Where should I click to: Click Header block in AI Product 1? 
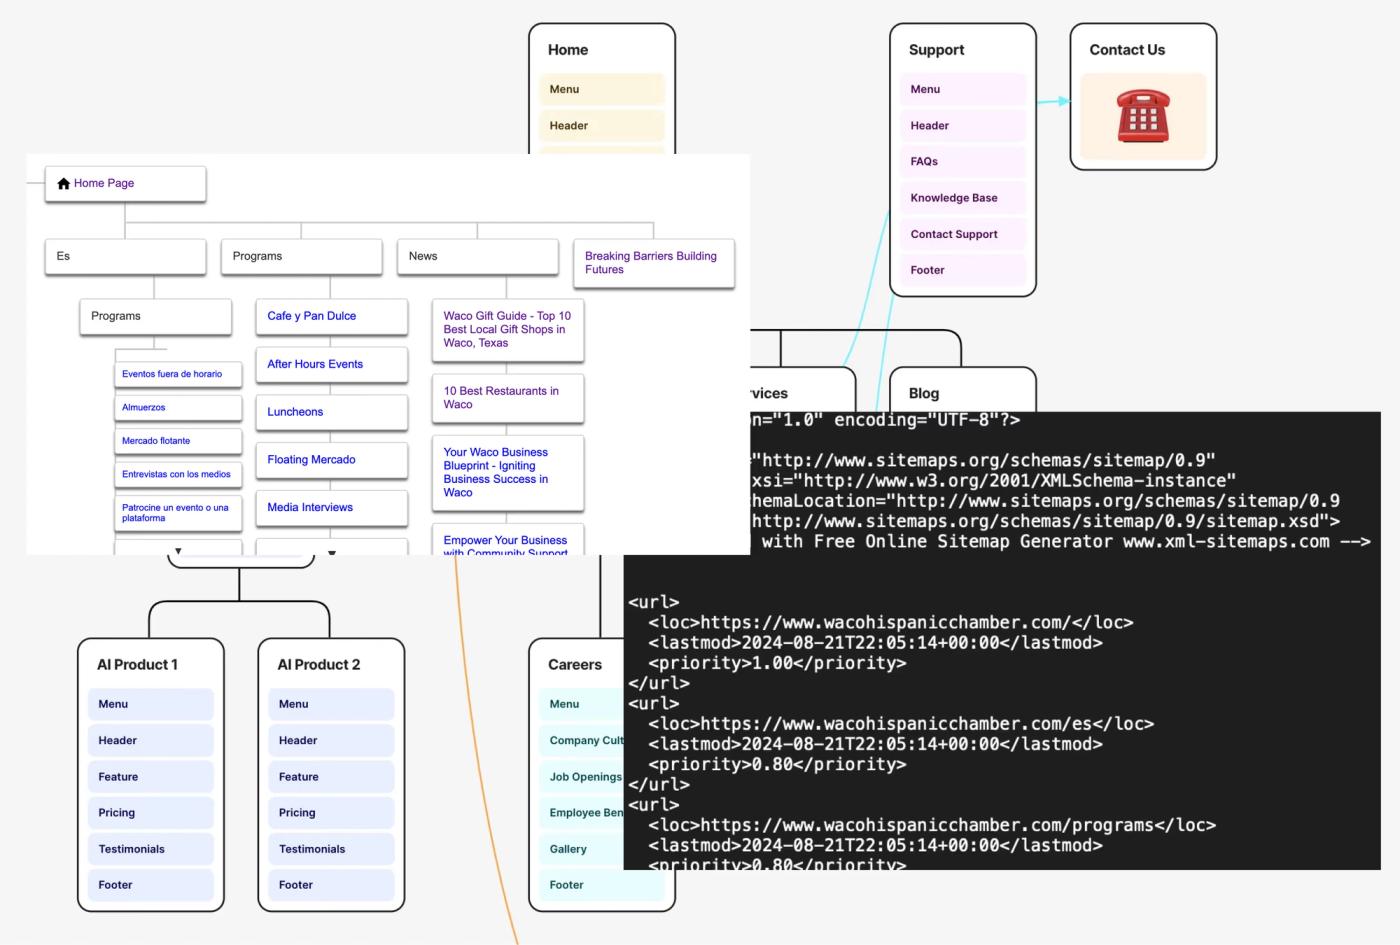[151, 741]
